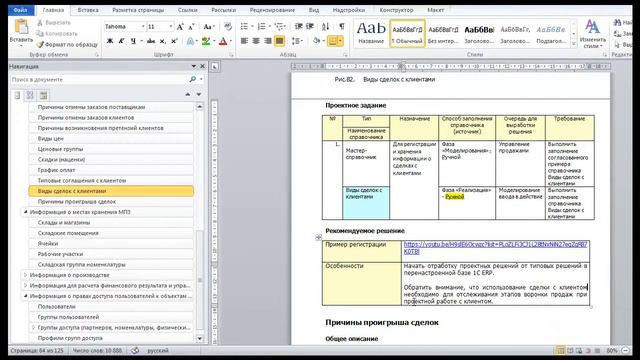Click the table move handle icon
This screenshot has height=360, width=640.
[318, 237]
